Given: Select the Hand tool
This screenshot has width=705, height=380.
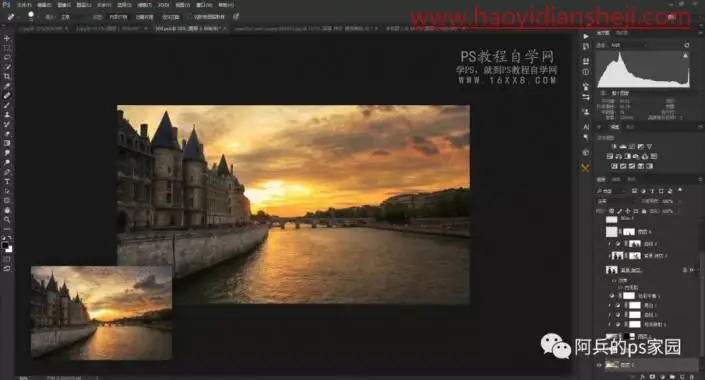Looking at the screenshot, I should pyautogui.click(x=7, y=210).
